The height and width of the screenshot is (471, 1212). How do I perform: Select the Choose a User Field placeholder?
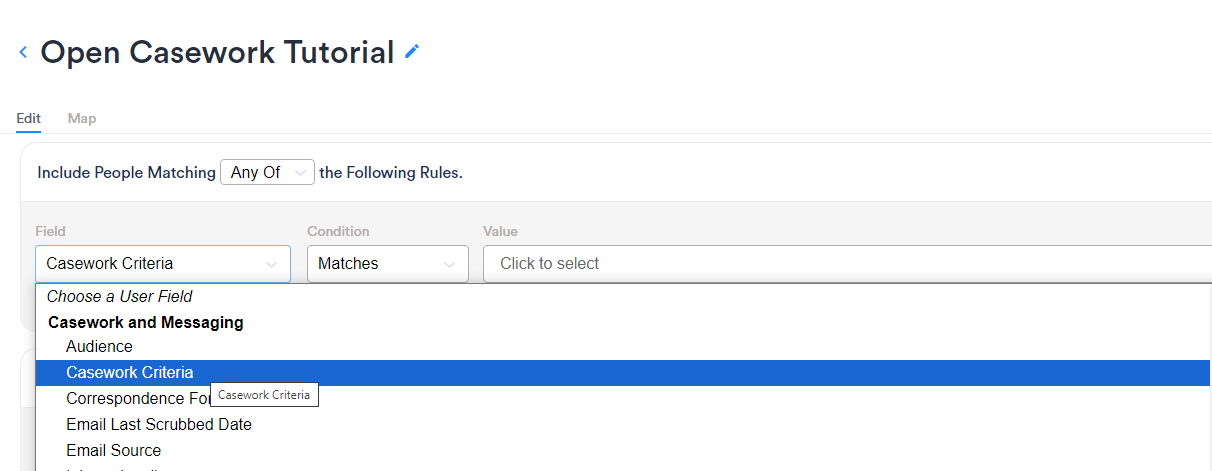119,296
